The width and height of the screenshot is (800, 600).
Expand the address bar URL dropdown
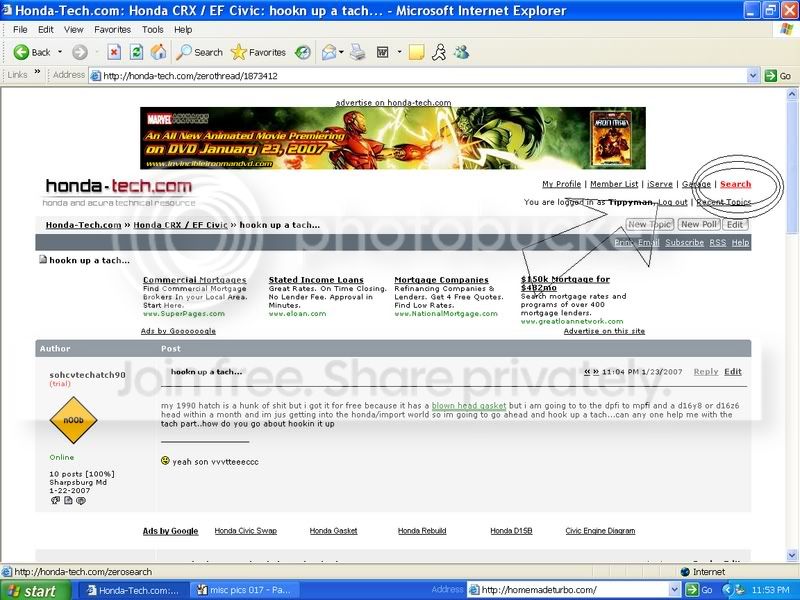coord(753,75)
